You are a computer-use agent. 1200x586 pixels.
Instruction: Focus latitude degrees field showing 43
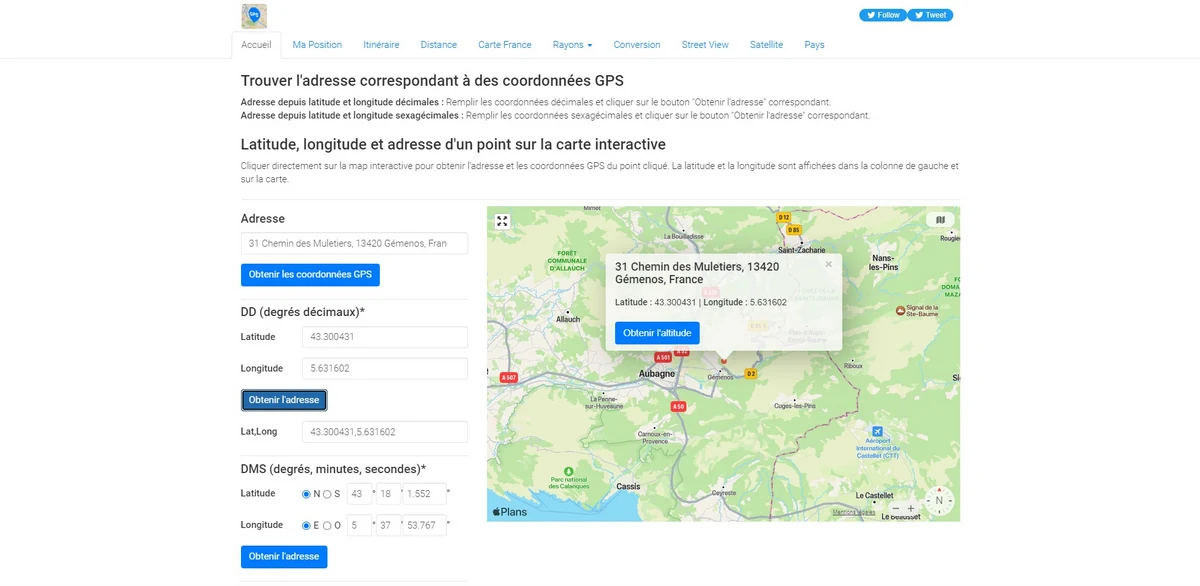(x=359, y=494)
